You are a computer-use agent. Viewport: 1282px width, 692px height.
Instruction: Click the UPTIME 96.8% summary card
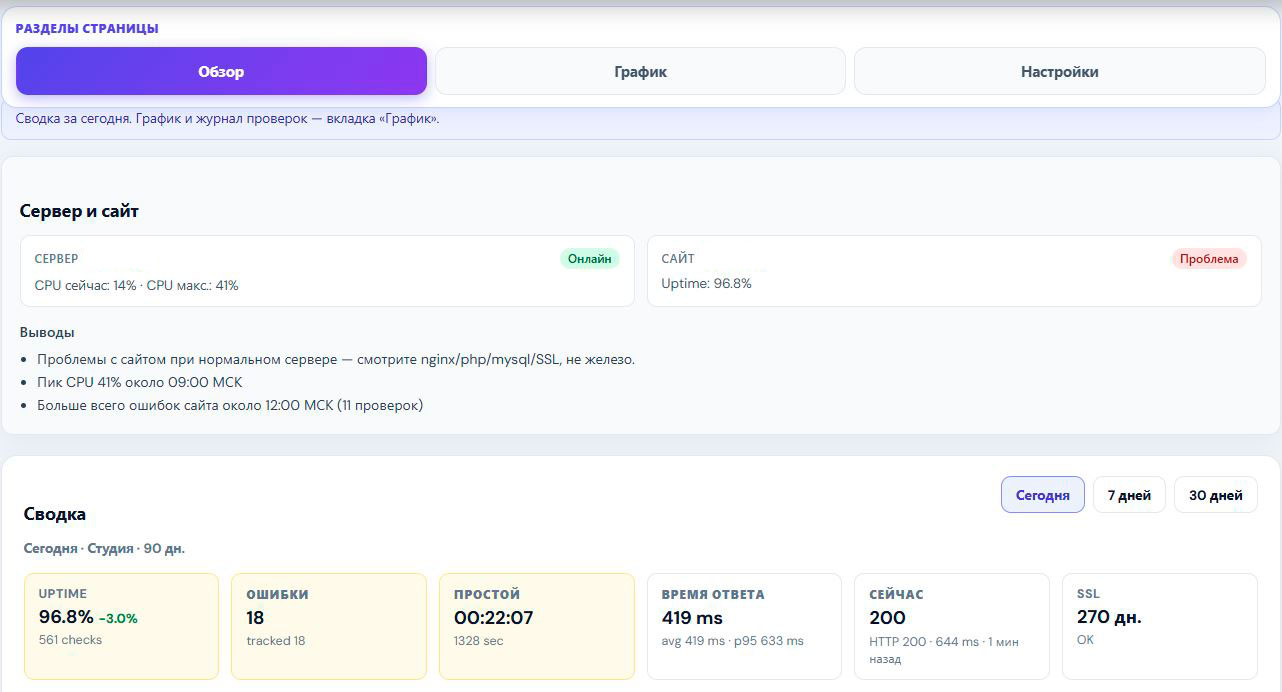coord(121,626)
